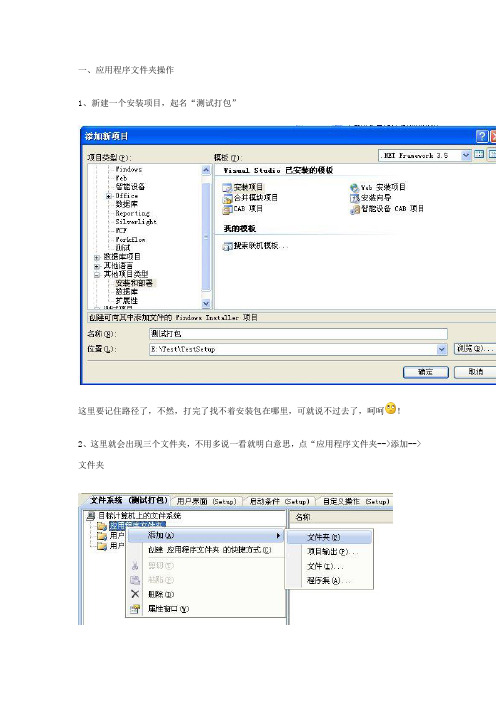The height and width of the screenshot is (702, 496).
Task: Open the 添加 submenu arrow
Action: point(278,535)
